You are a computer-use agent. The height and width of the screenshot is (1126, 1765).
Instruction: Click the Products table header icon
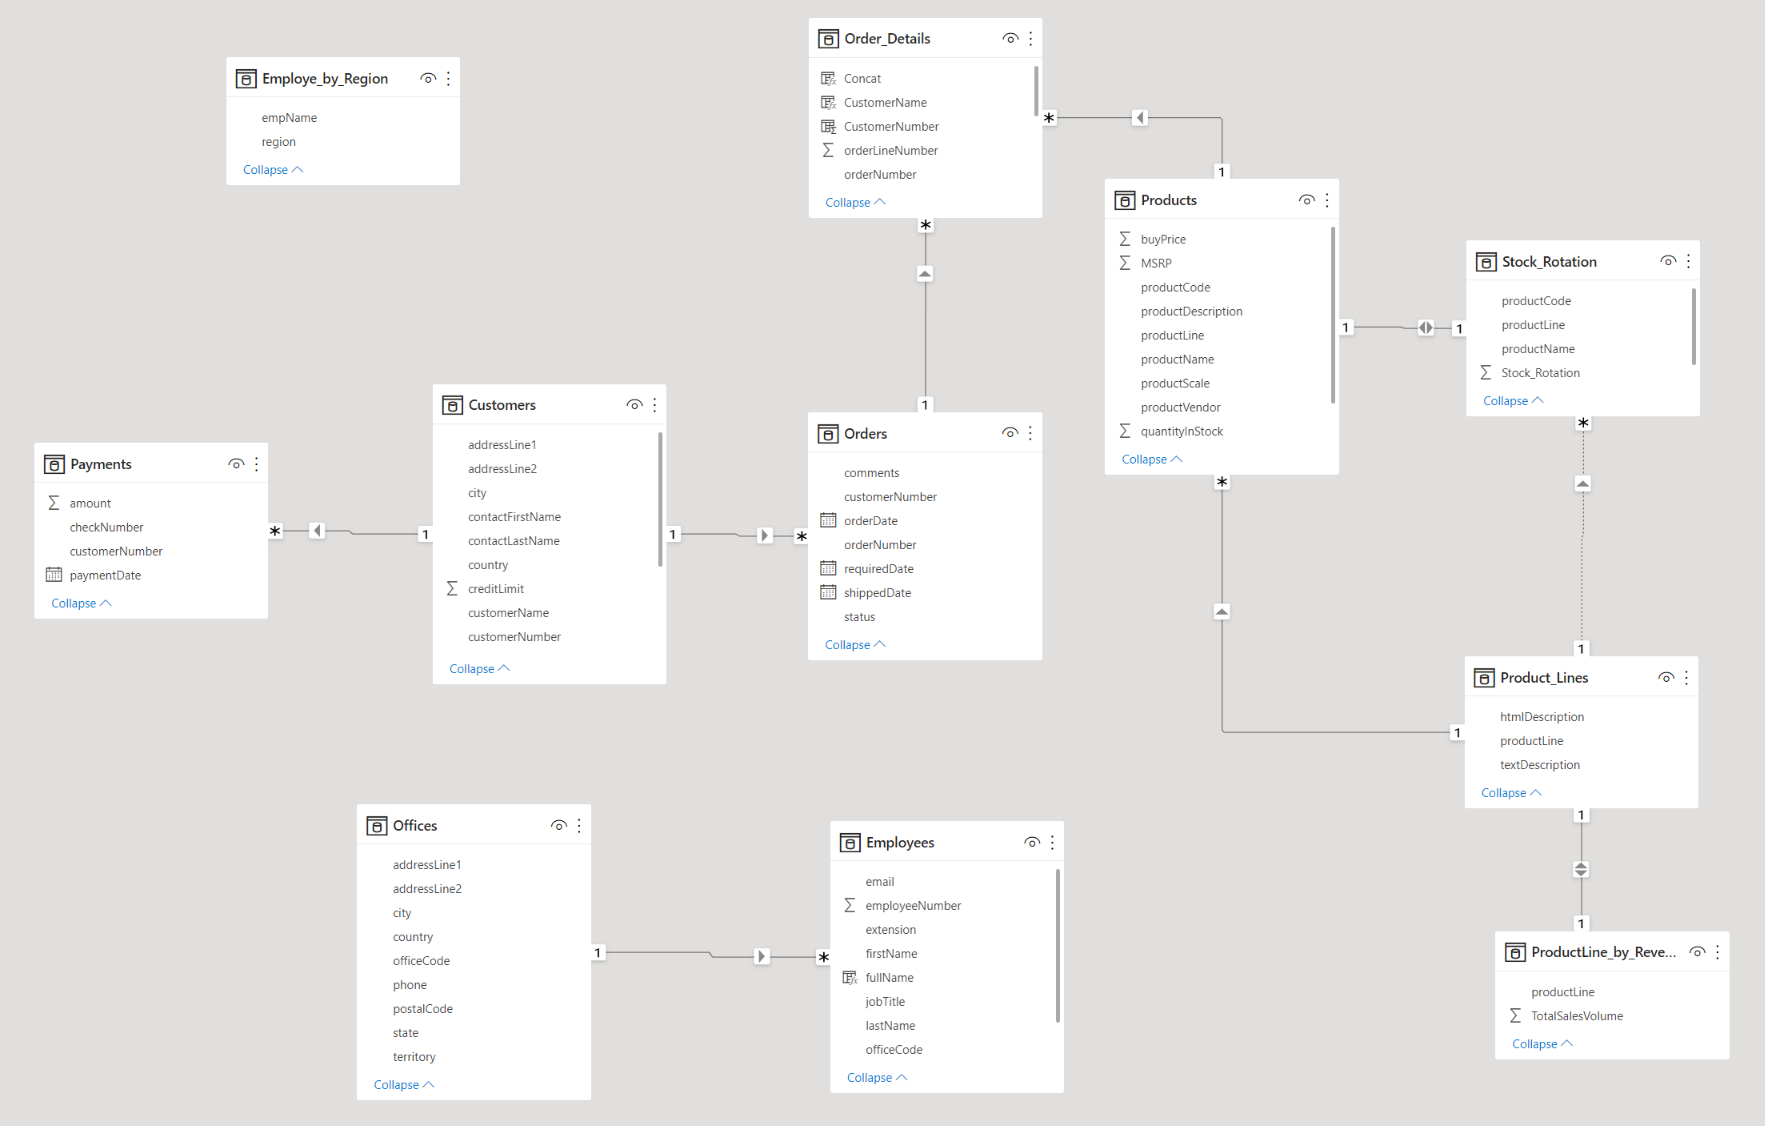(x=1125, y=200)
